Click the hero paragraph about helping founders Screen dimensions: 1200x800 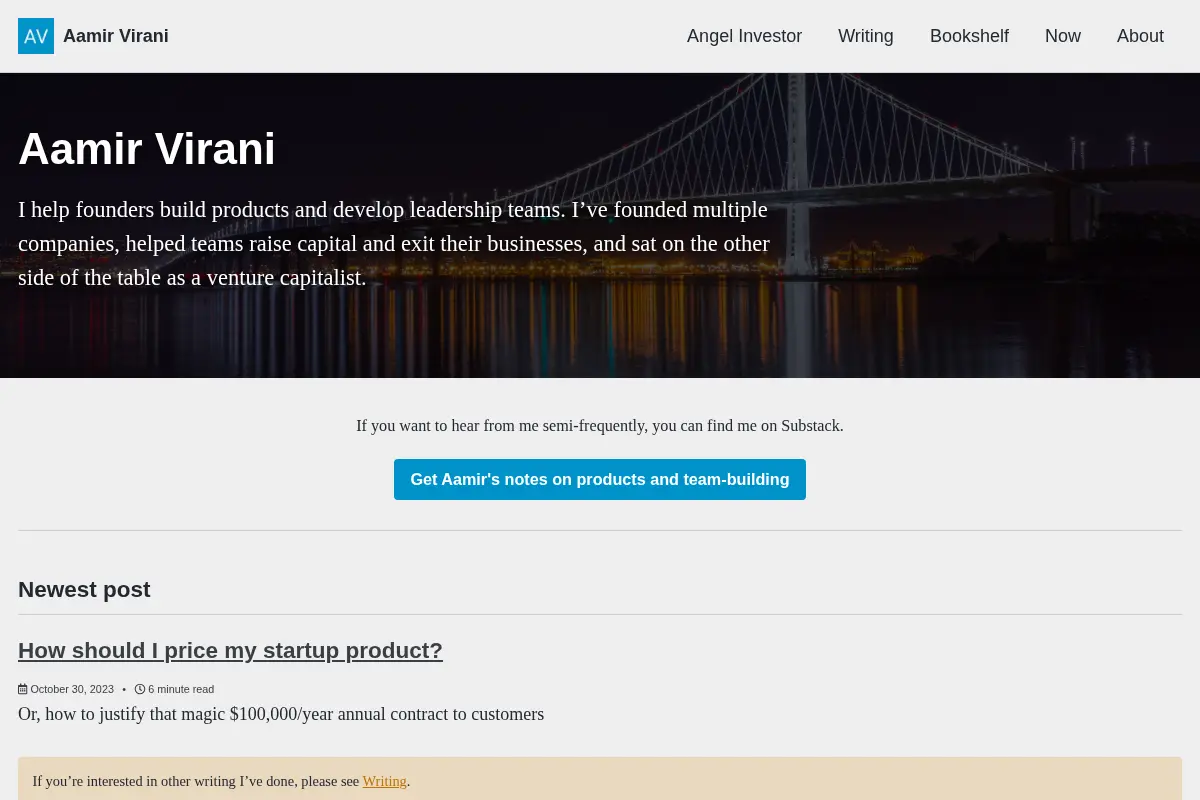coord(394,244)
